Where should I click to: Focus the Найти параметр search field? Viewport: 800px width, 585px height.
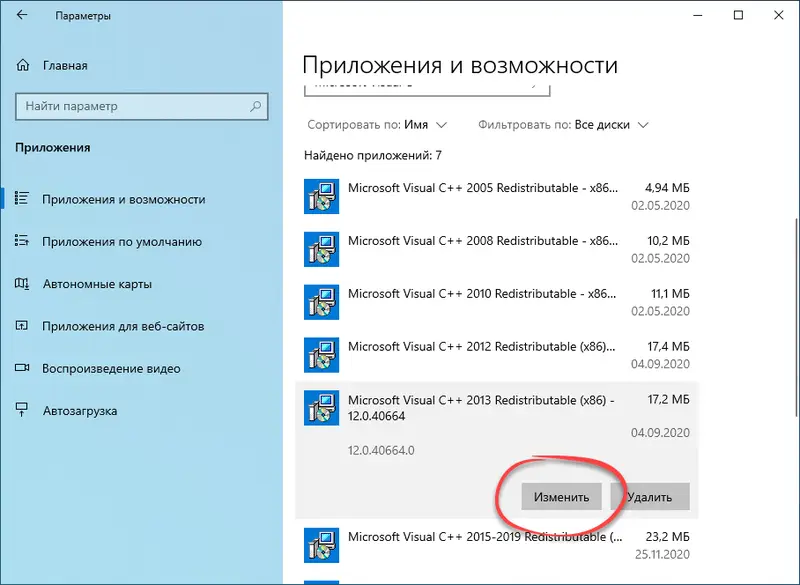pyautogui.click(x=142, y=106)
